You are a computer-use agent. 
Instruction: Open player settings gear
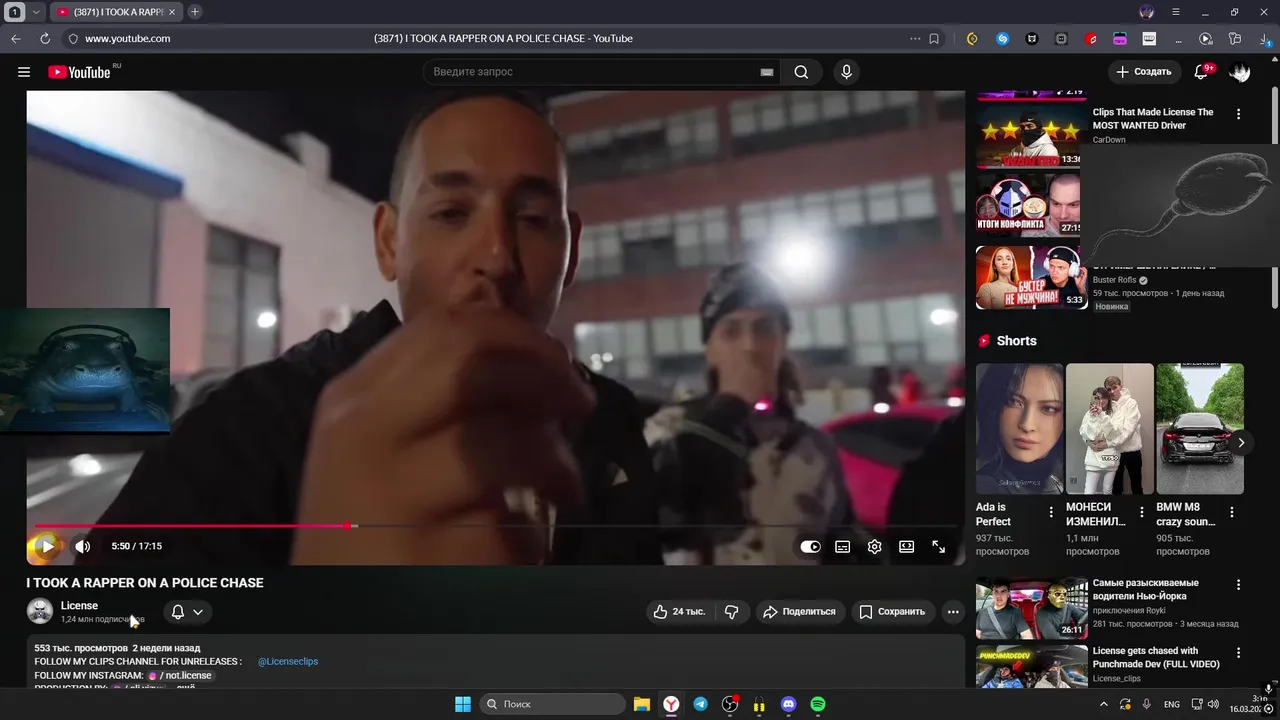point(875,547)
